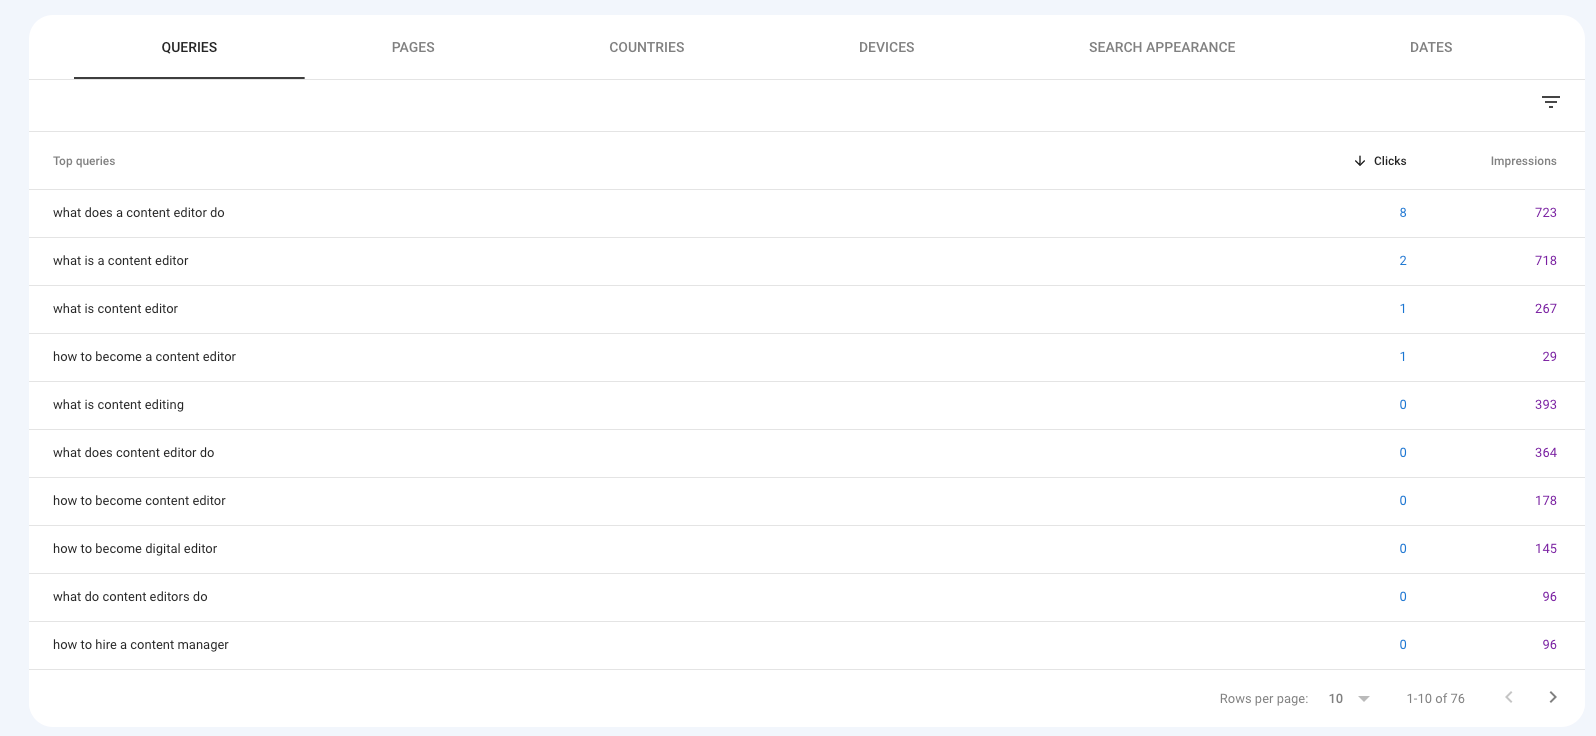The width and height of the screenshot is (1596, 736).
Task: Click the 393 impressions value
Action: tap(1546, 405)
